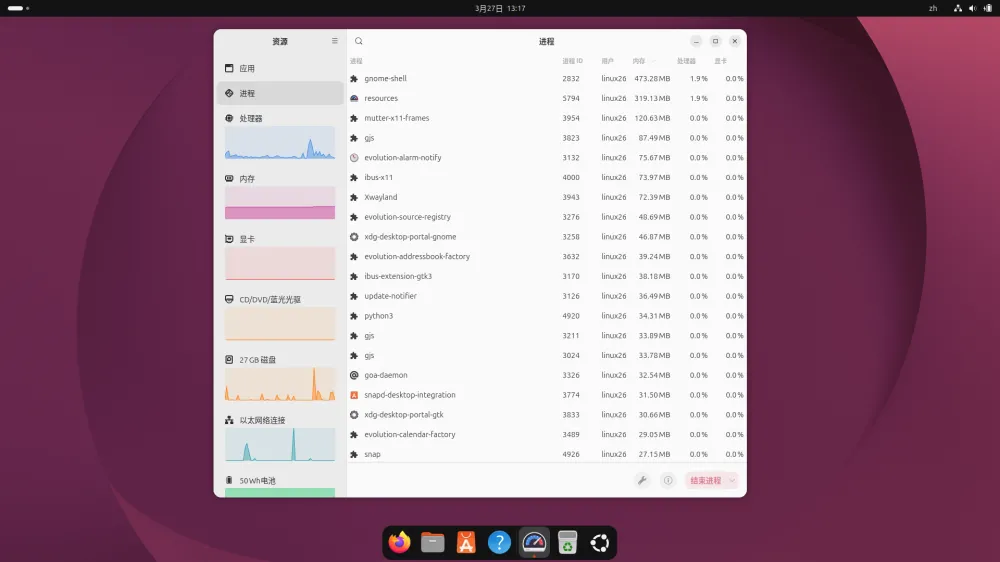Click Resources monitor dock icon

pyautogui.click(x=534, y=543)
